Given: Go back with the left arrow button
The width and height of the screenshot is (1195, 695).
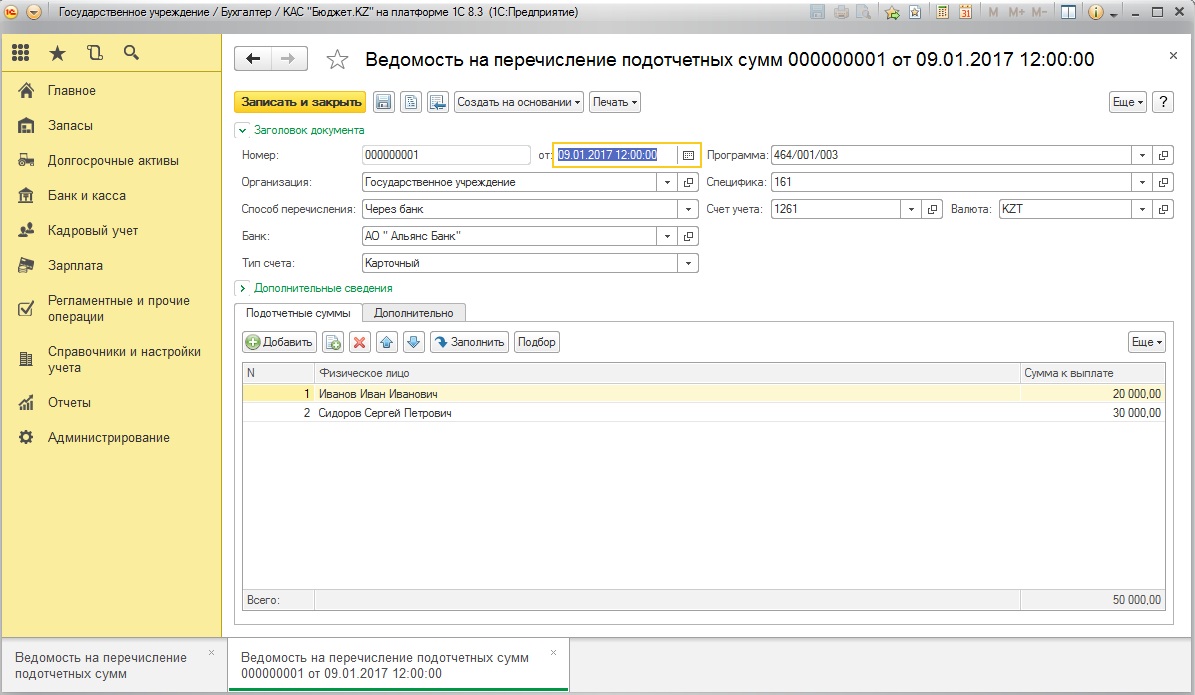Looking at the screenshot, I should [x=253, y=59].
